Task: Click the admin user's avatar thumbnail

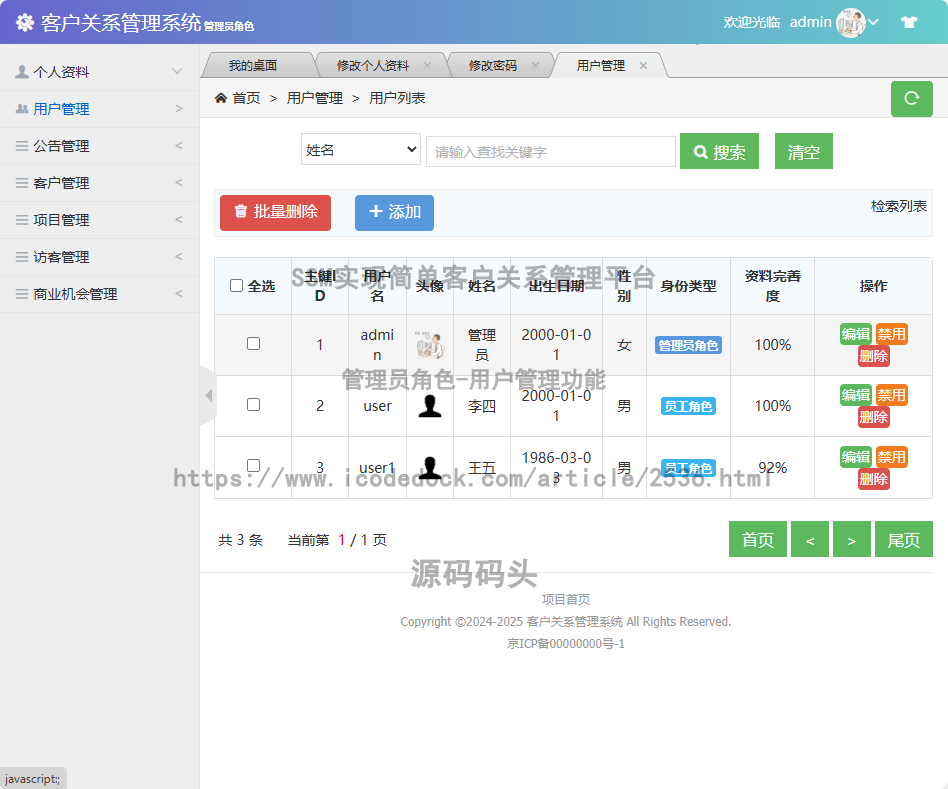Action: click(430, 345)
